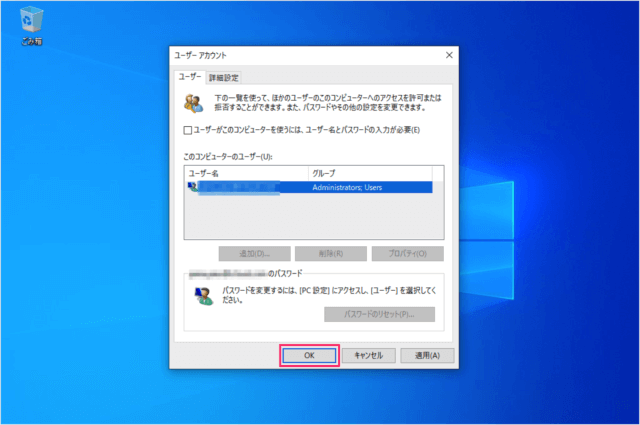
Task: Open the Recycle Bin desktop icon
Action: coord(30,23)
